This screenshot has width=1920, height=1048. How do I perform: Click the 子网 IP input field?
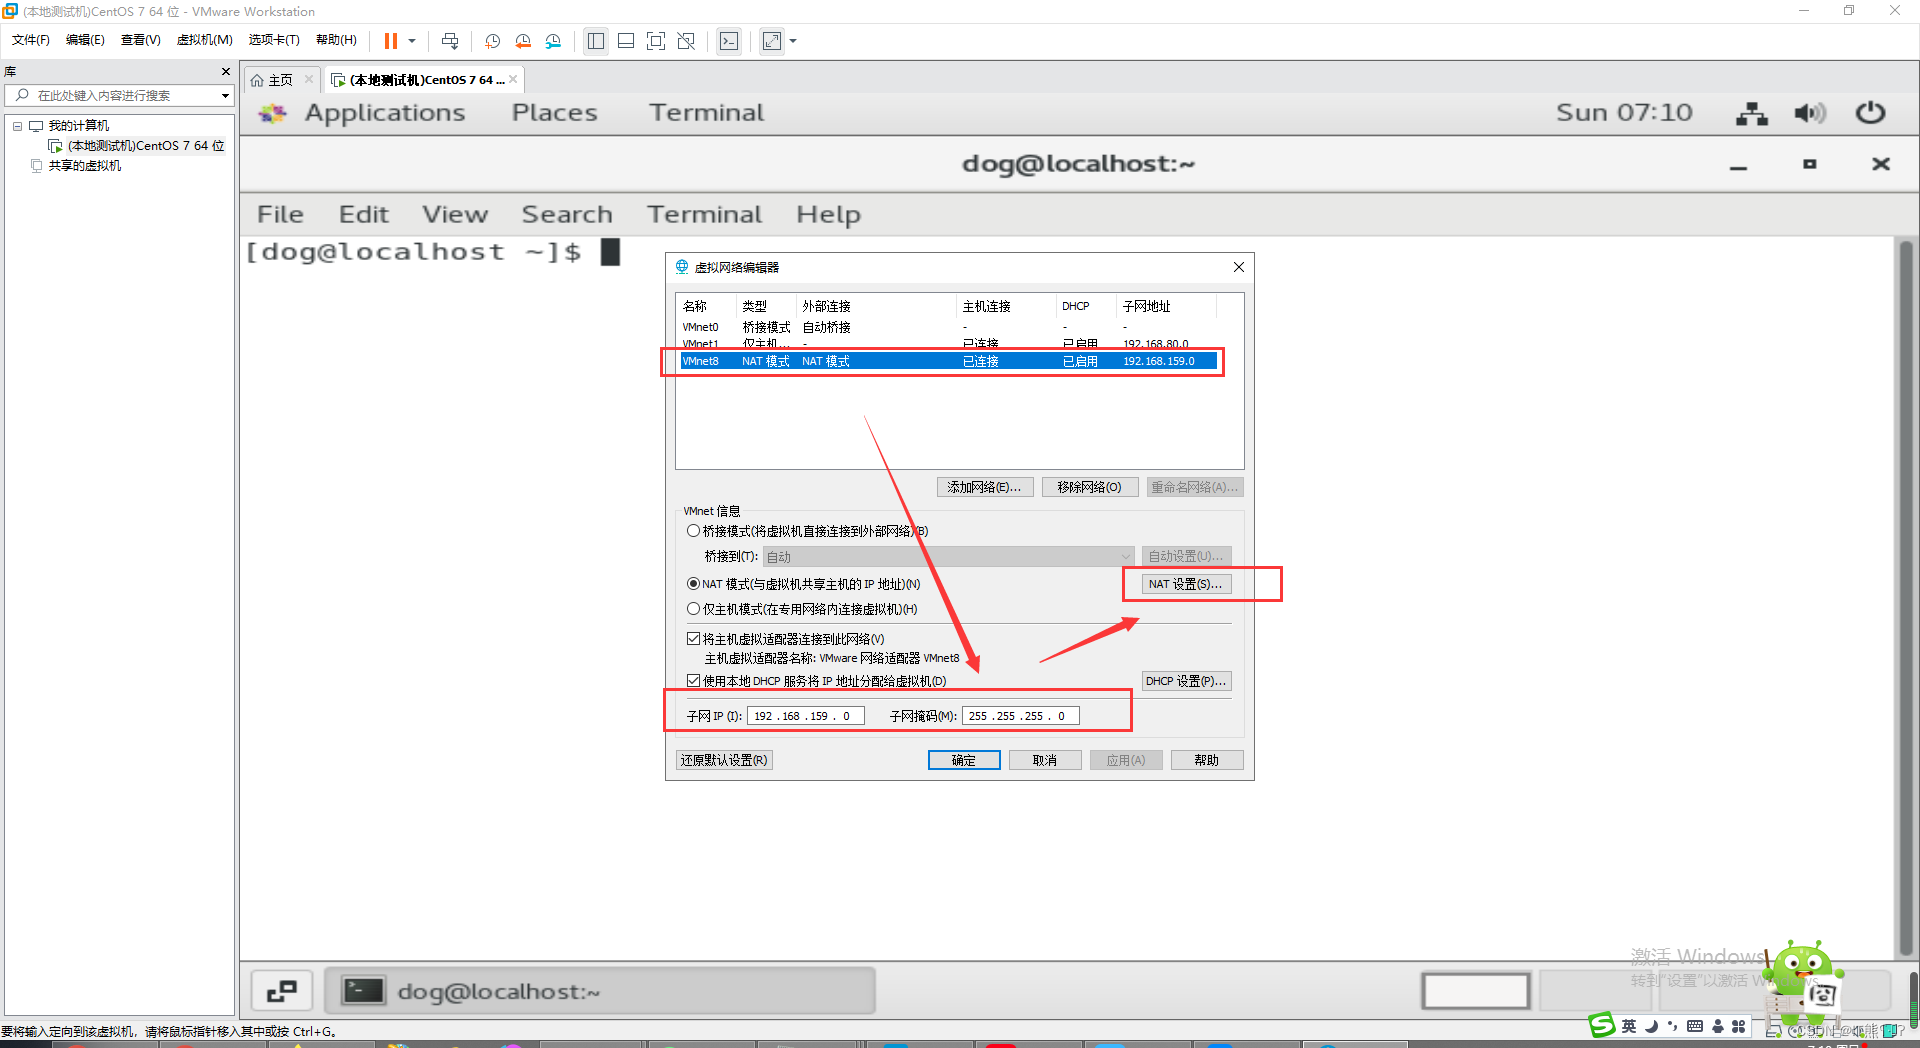pos(805,716)
